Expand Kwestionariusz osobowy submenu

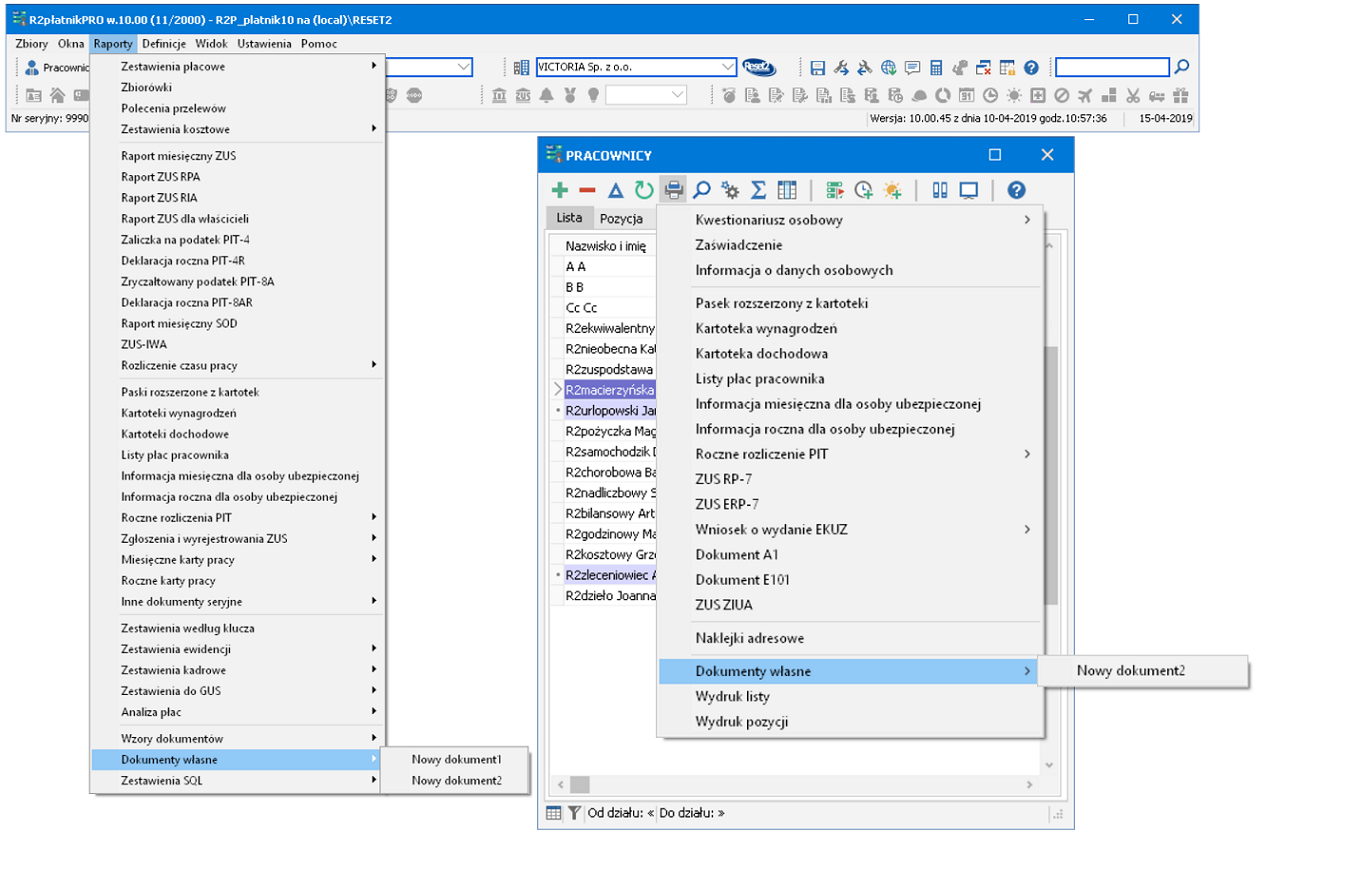point(850,220)
